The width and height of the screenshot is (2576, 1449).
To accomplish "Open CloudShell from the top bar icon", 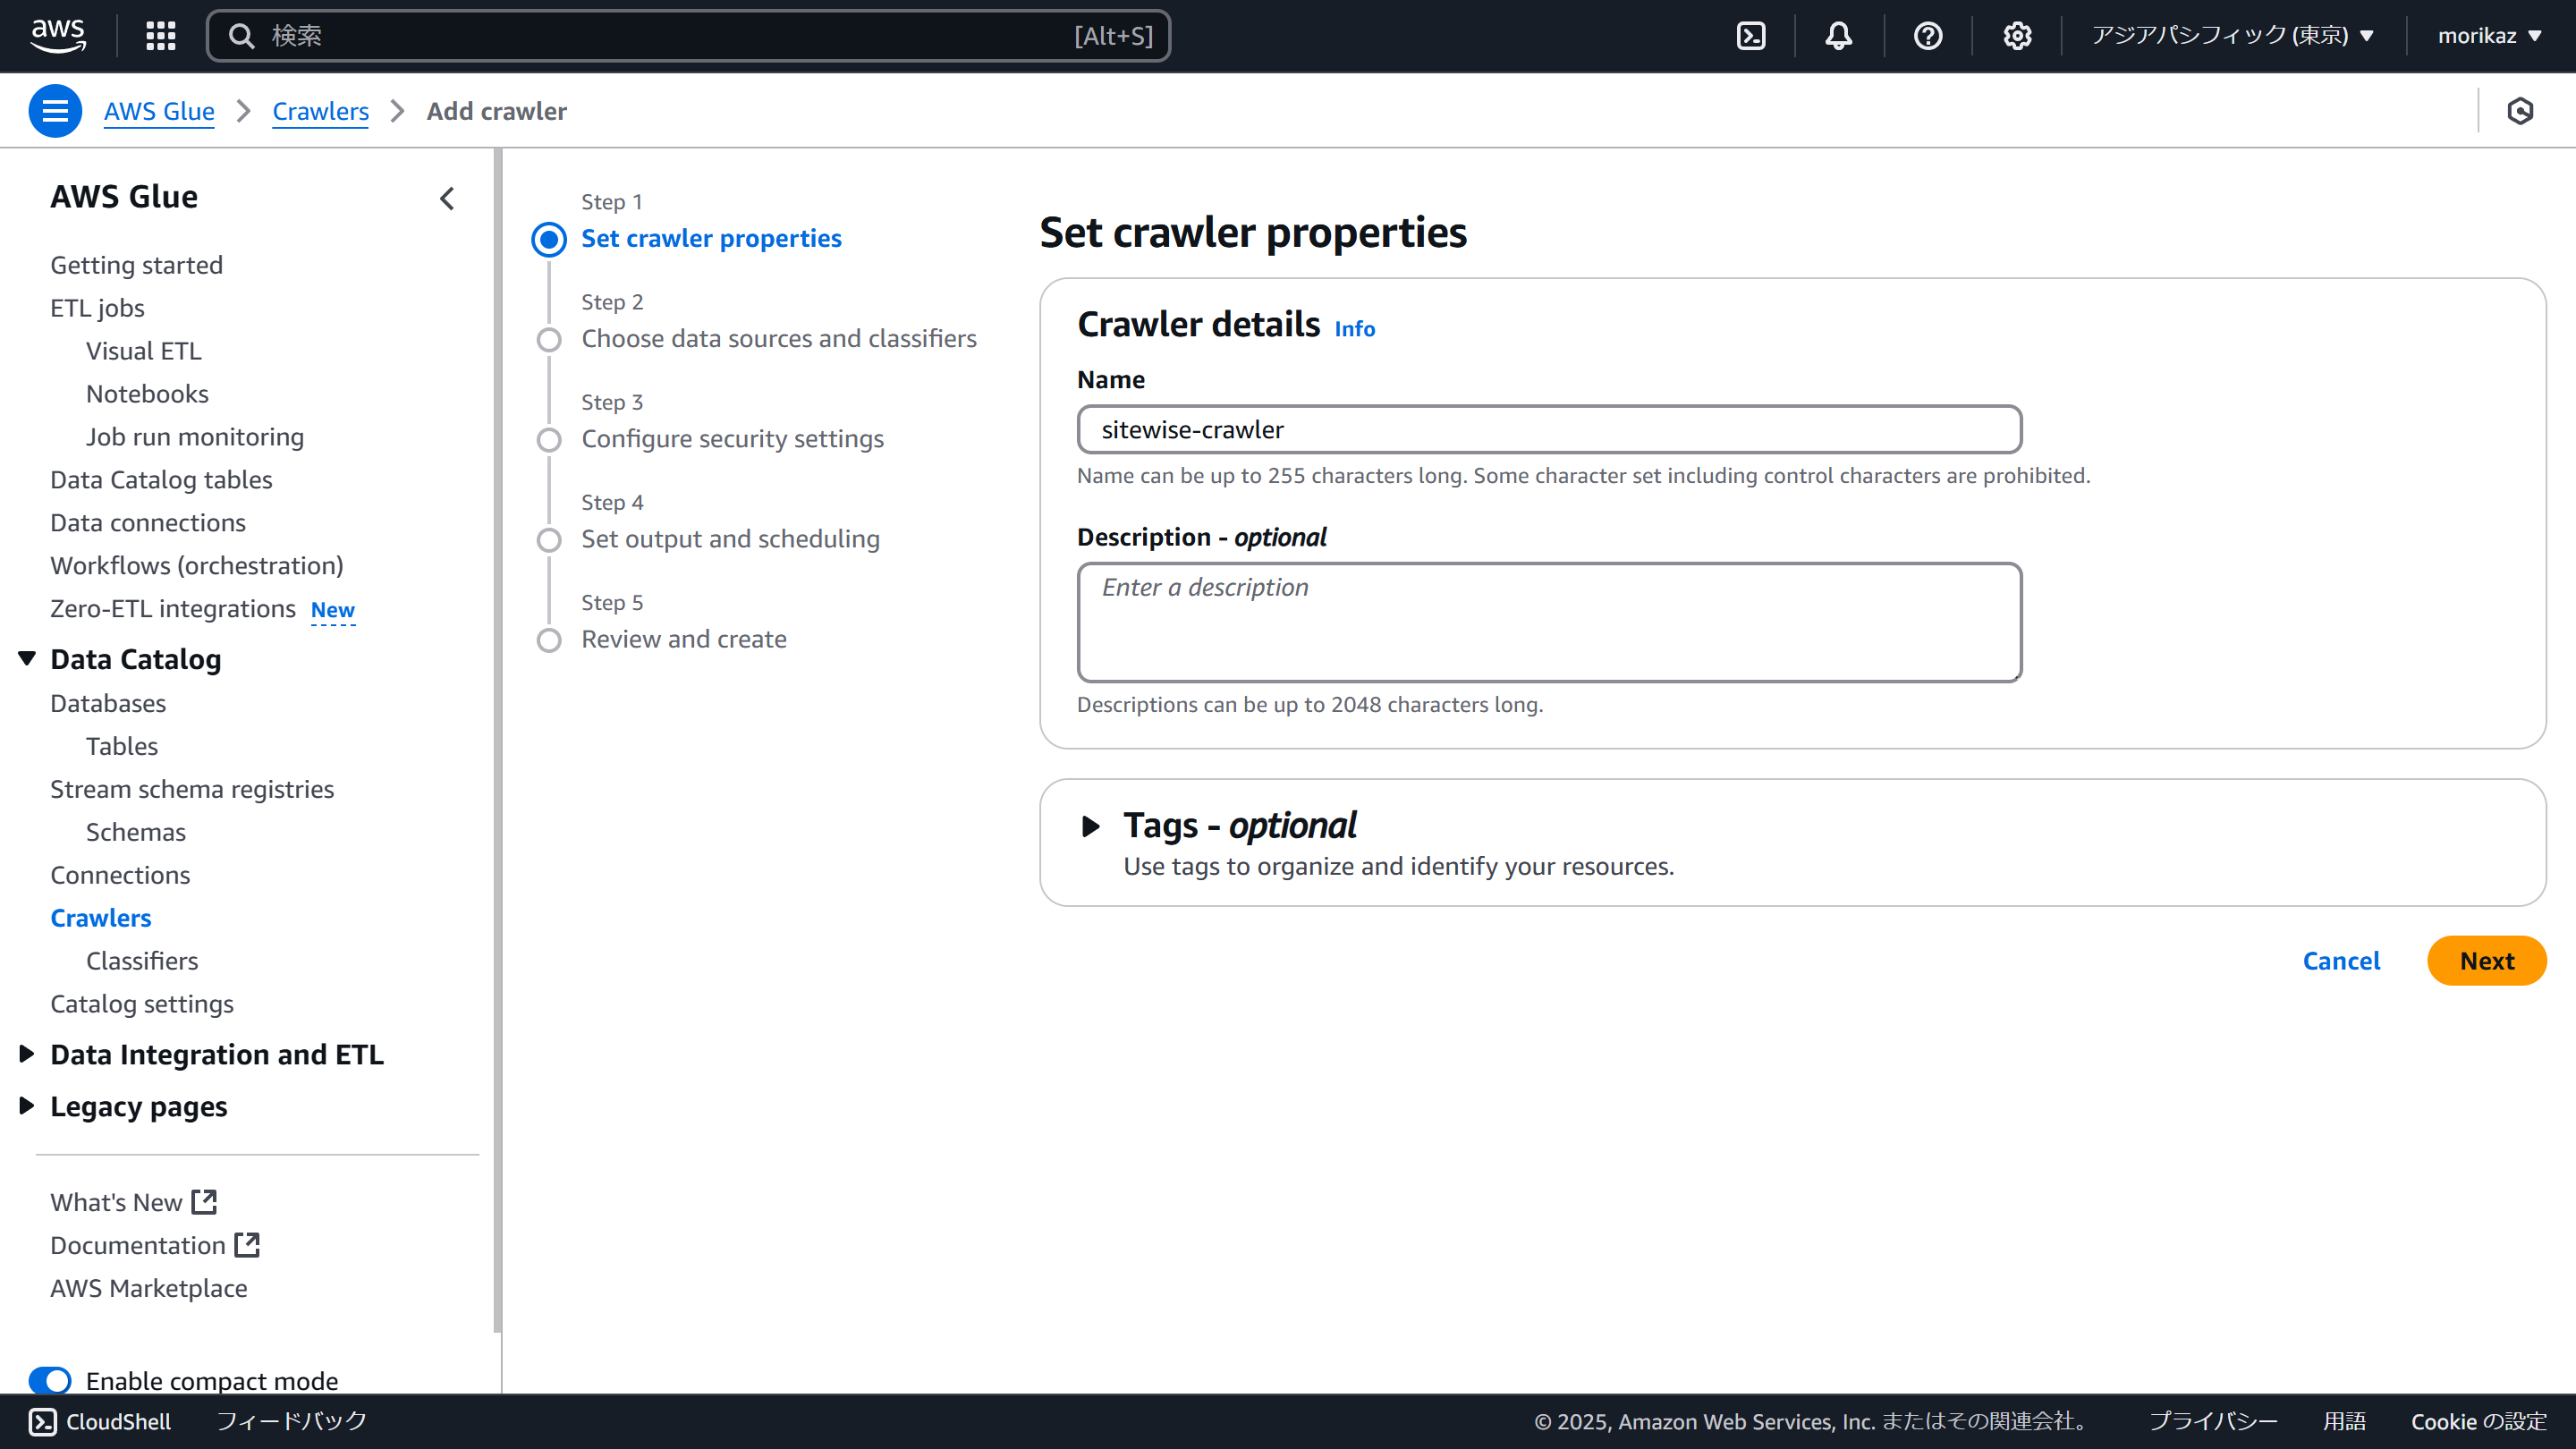I will click(x=1751, y=36).
